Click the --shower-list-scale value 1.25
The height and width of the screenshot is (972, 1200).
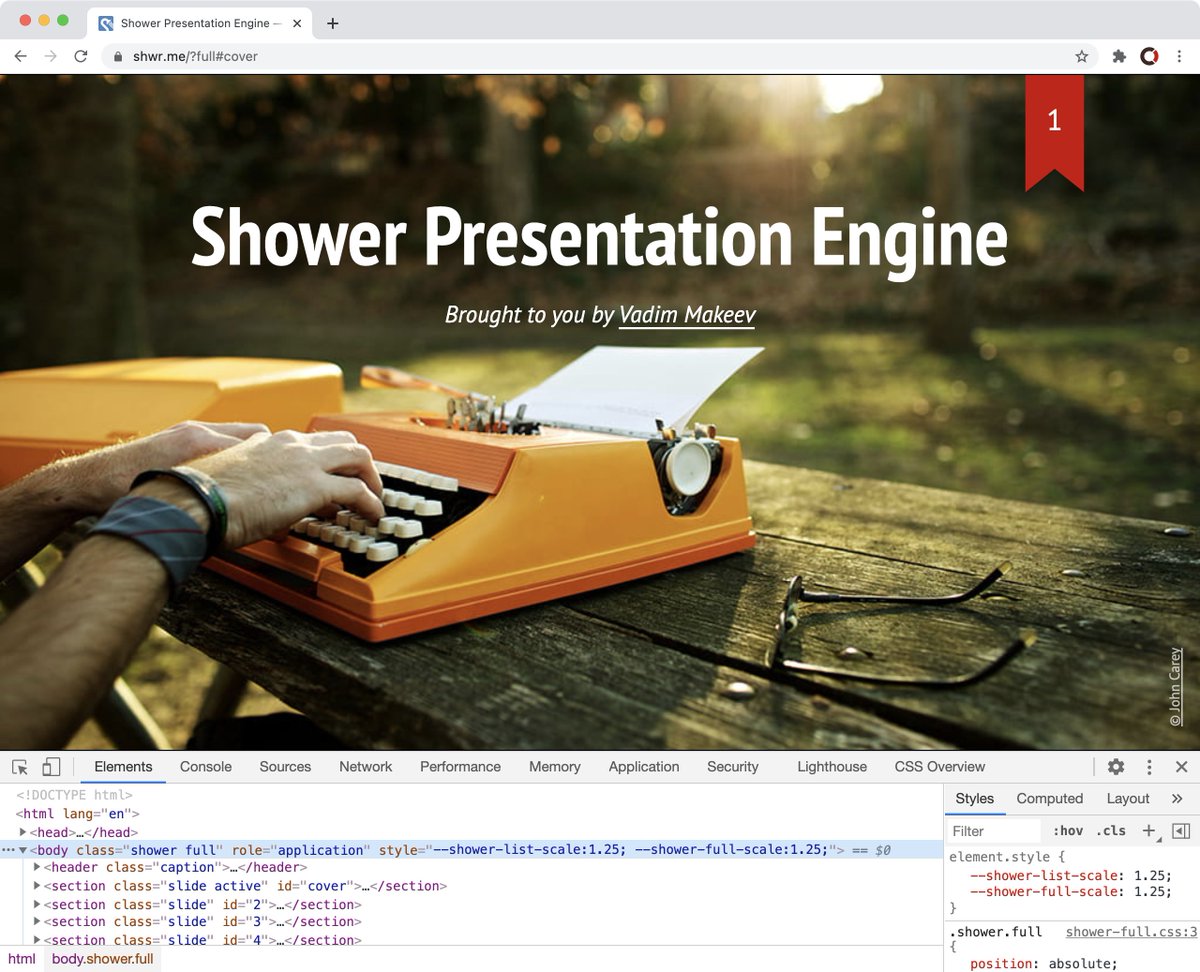1151,875
